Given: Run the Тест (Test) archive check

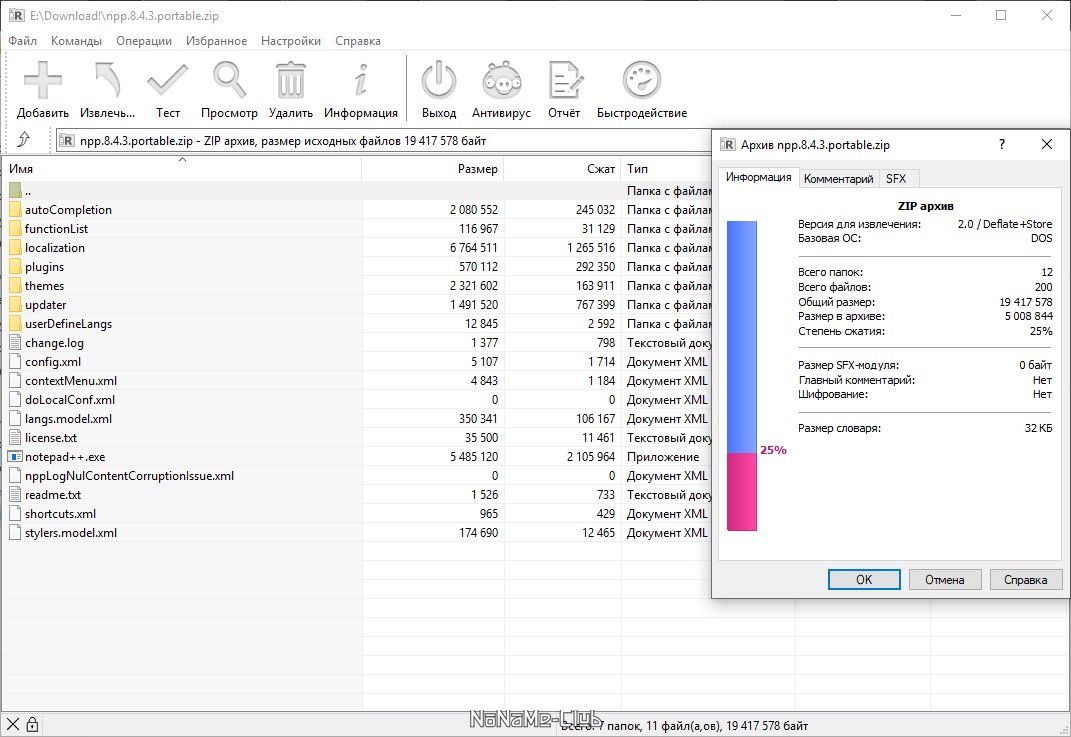Looking at the screenshot, I should 167,89.
